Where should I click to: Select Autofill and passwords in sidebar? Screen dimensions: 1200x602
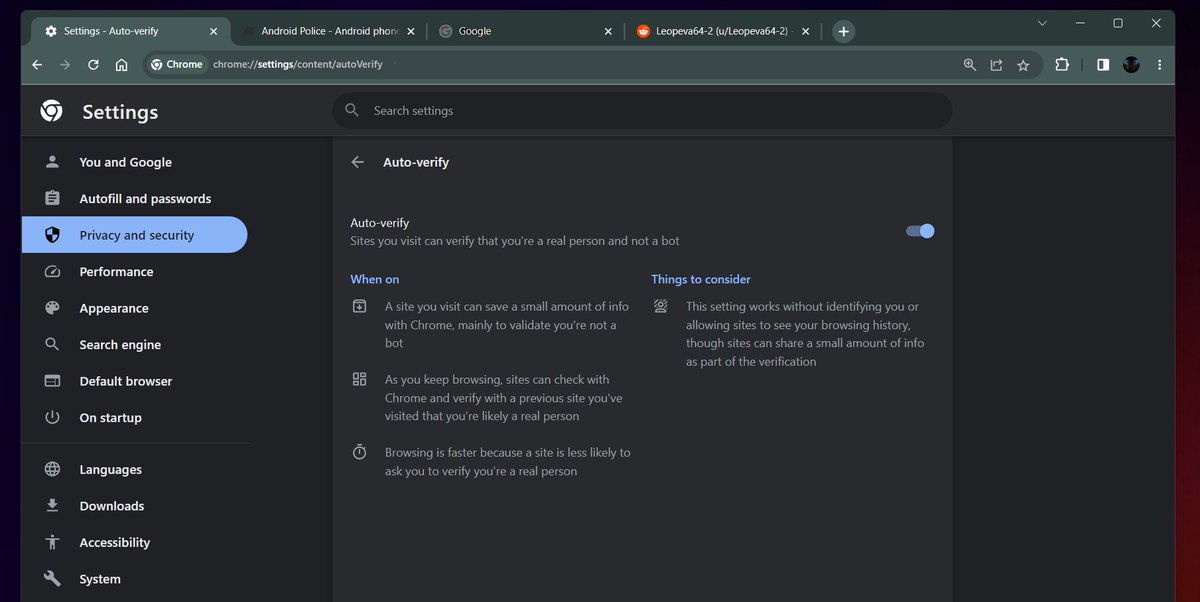pyautogui.click(x=145, y=198)
